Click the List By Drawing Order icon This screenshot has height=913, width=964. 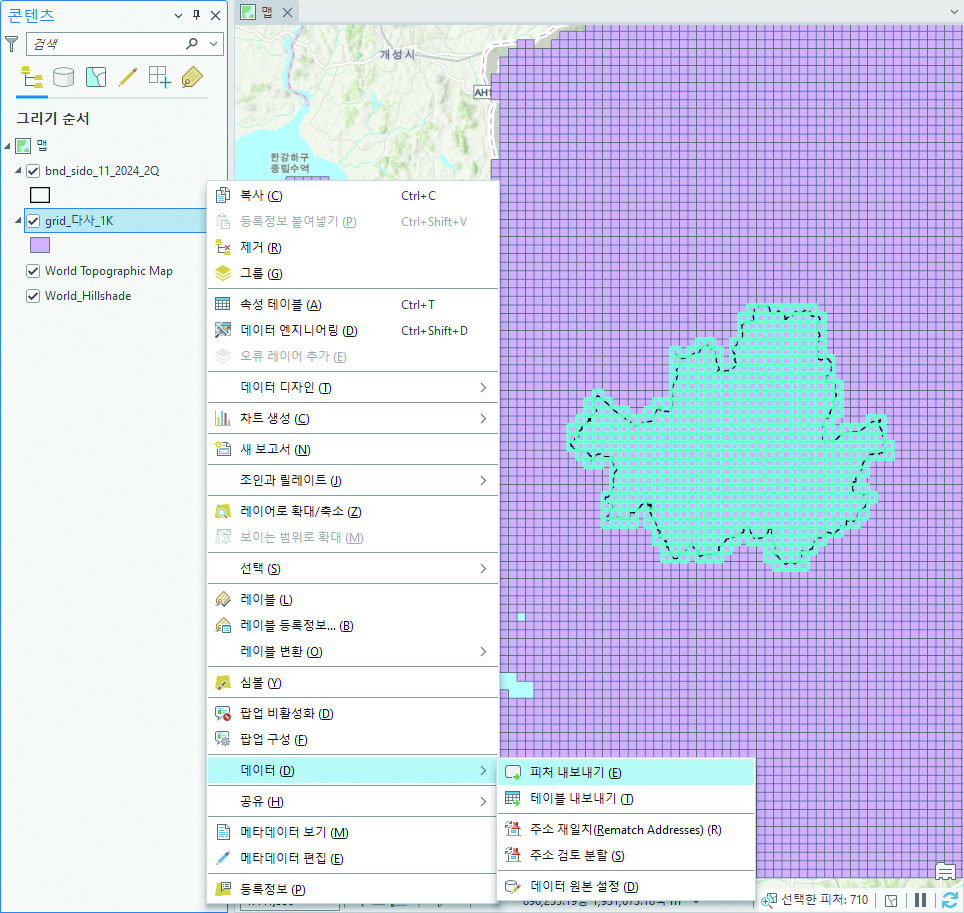(31, 77)
